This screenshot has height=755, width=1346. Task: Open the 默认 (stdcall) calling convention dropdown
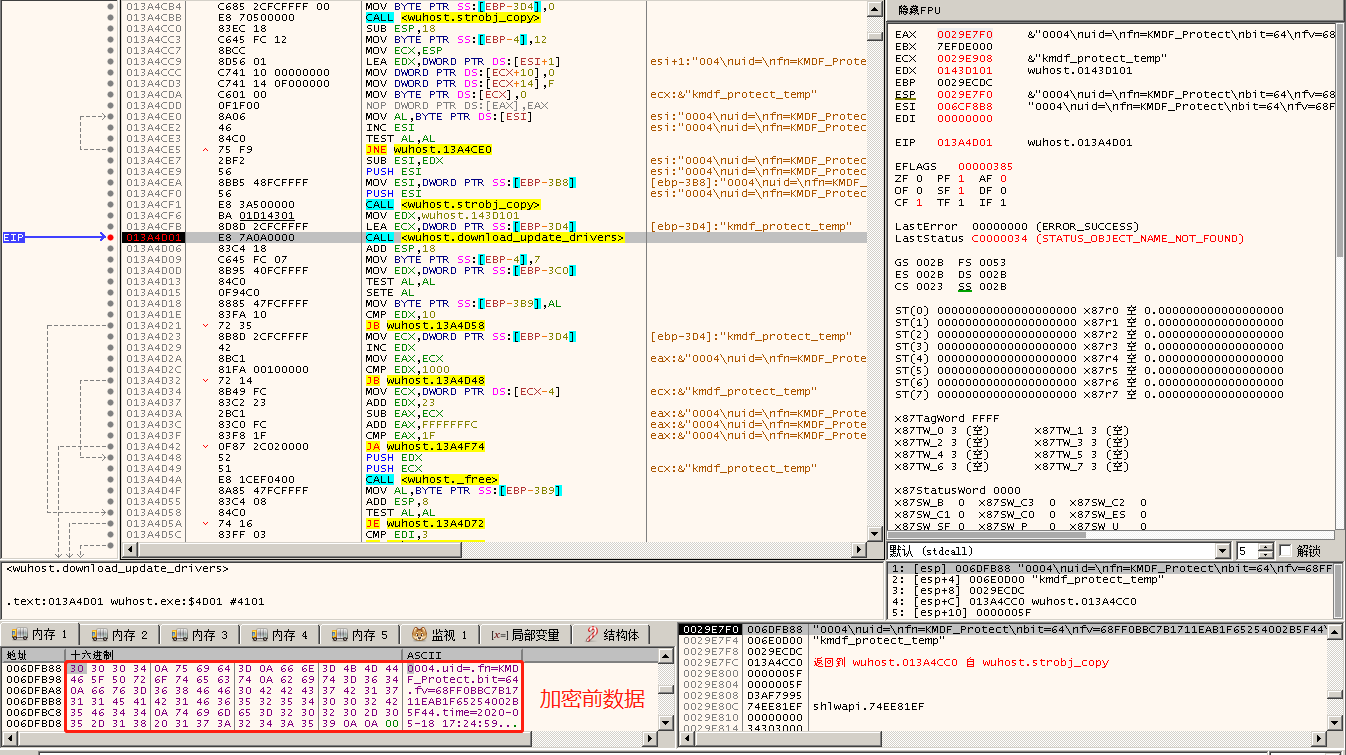(x=1222, y=551)
